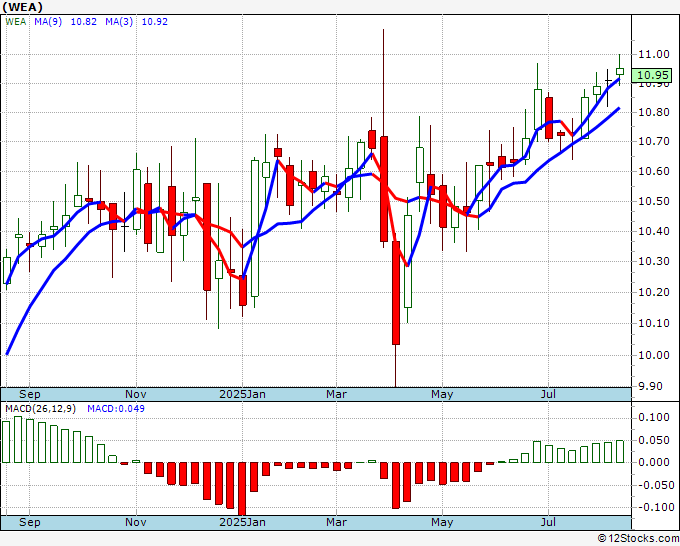Screen dimensions: 680x546
Task: Click the long red April candle bottoming near 10.03
Action: click(396, 293)
